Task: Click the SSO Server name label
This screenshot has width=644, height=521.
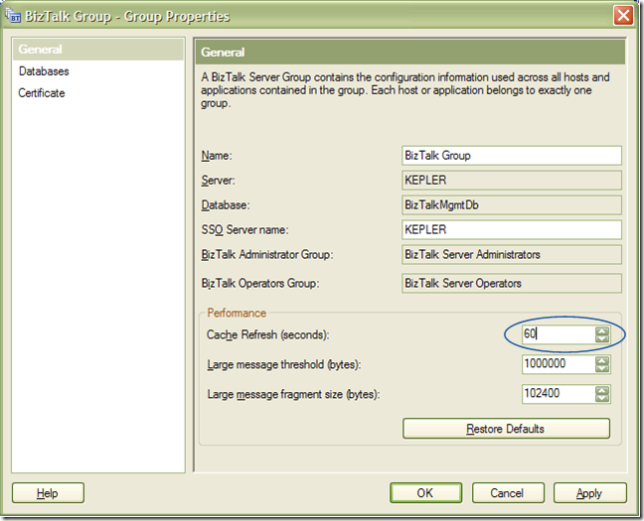Action: pos(245,230)
